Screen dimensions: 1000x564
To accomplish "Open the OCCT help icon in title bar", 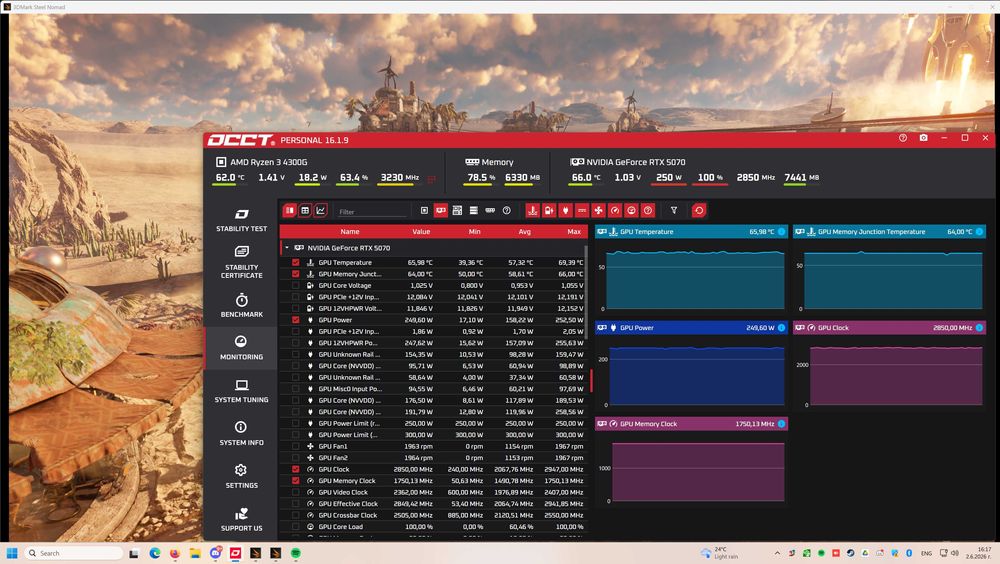I will pyautogui.click(x=902, y=138).
